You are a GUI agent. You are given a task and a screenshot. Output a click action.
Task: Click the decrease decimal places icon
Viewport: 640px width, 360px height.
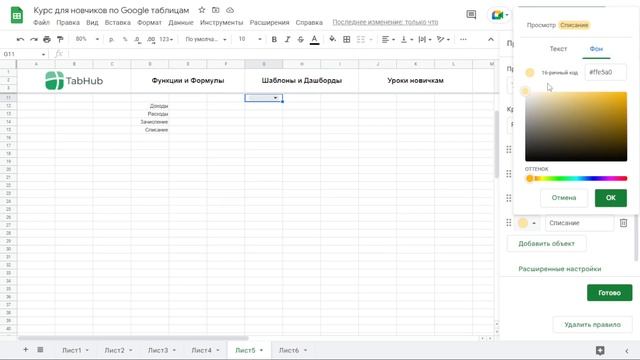coord(138,39)
